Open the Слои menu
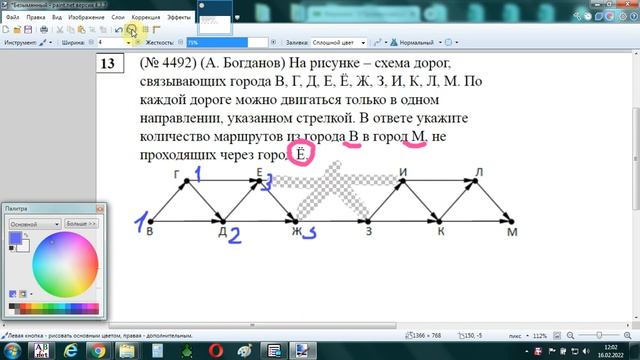This screenshot has width=640, height=360. pos(118,17)
